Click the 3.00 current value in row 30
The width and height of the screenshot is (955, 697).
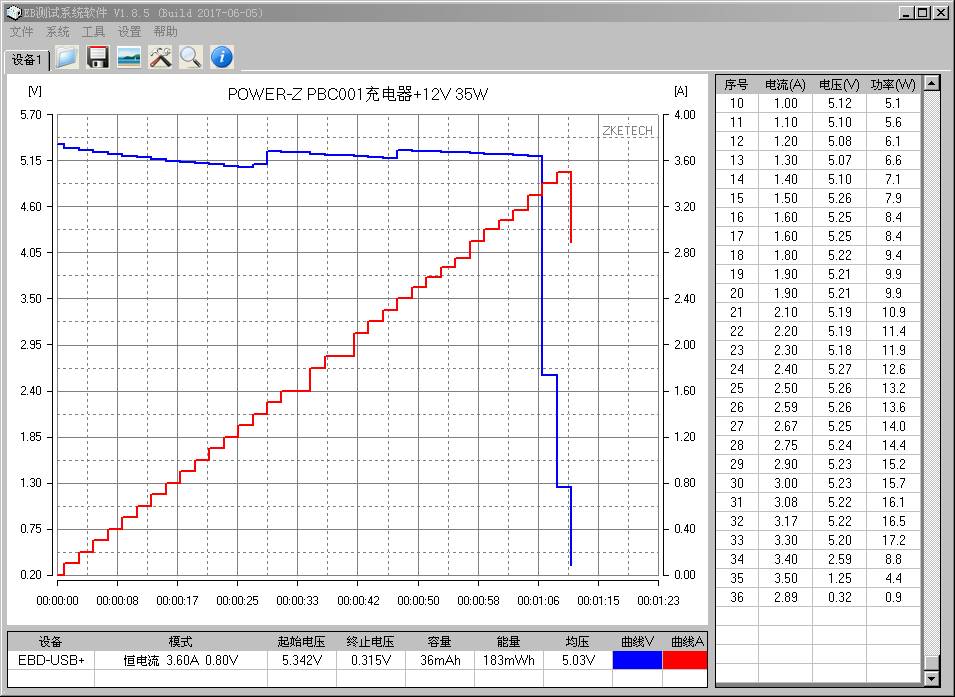(x=785, y=483)
